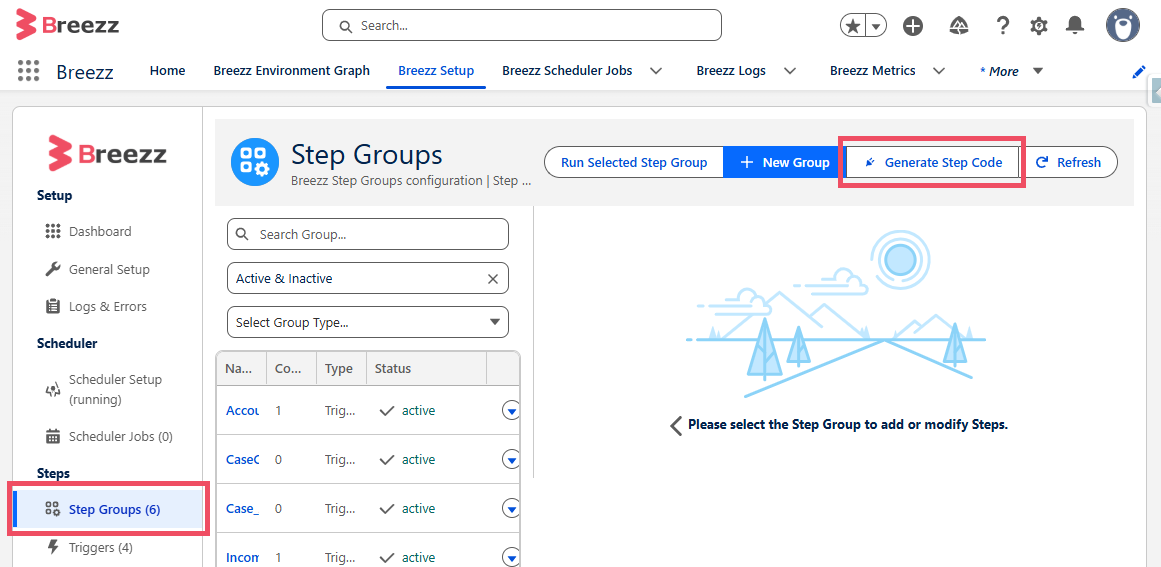Viewport: 1161px width, 567px height.
Task: Open the Active & Inactive status filter
Action: pyautogui.click(x=368, y=278)
